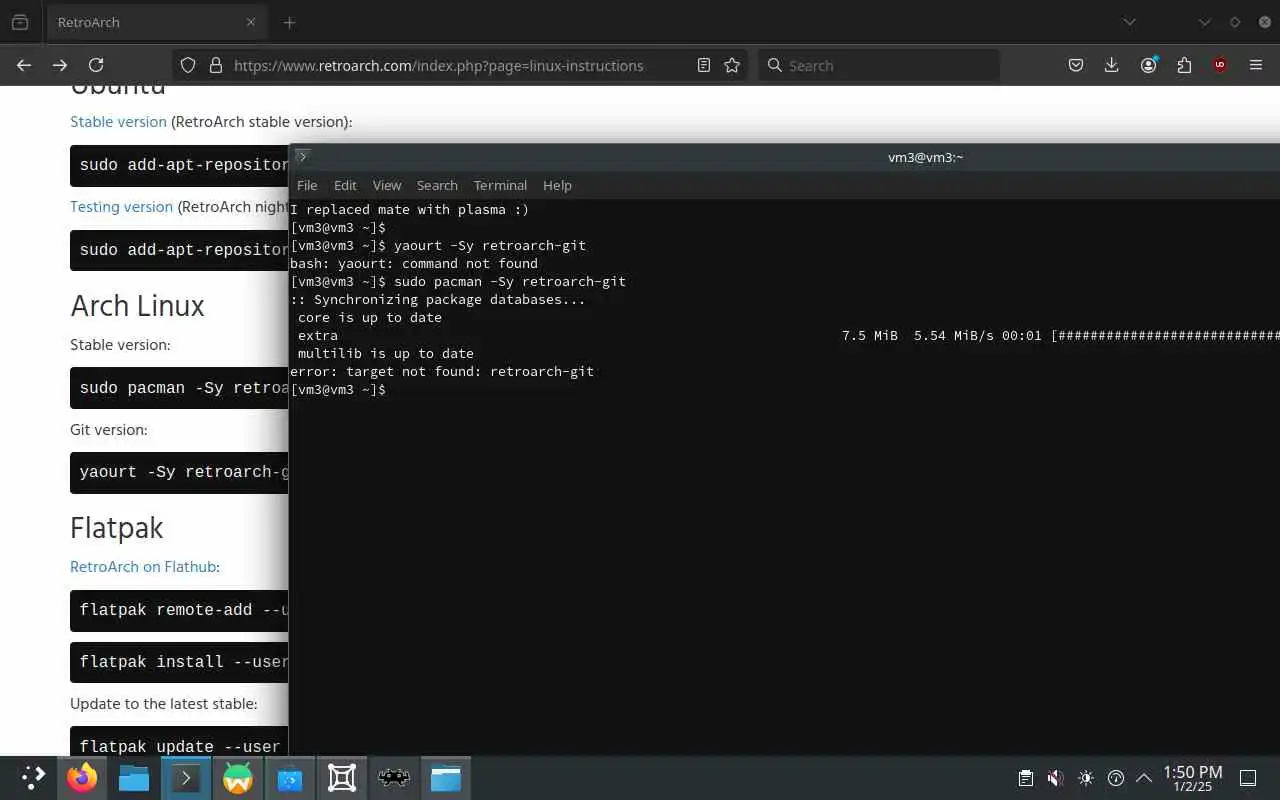Open the 1:50 PM clock calendar
The image size is (1280, 800).
[x=1192, y=777]
